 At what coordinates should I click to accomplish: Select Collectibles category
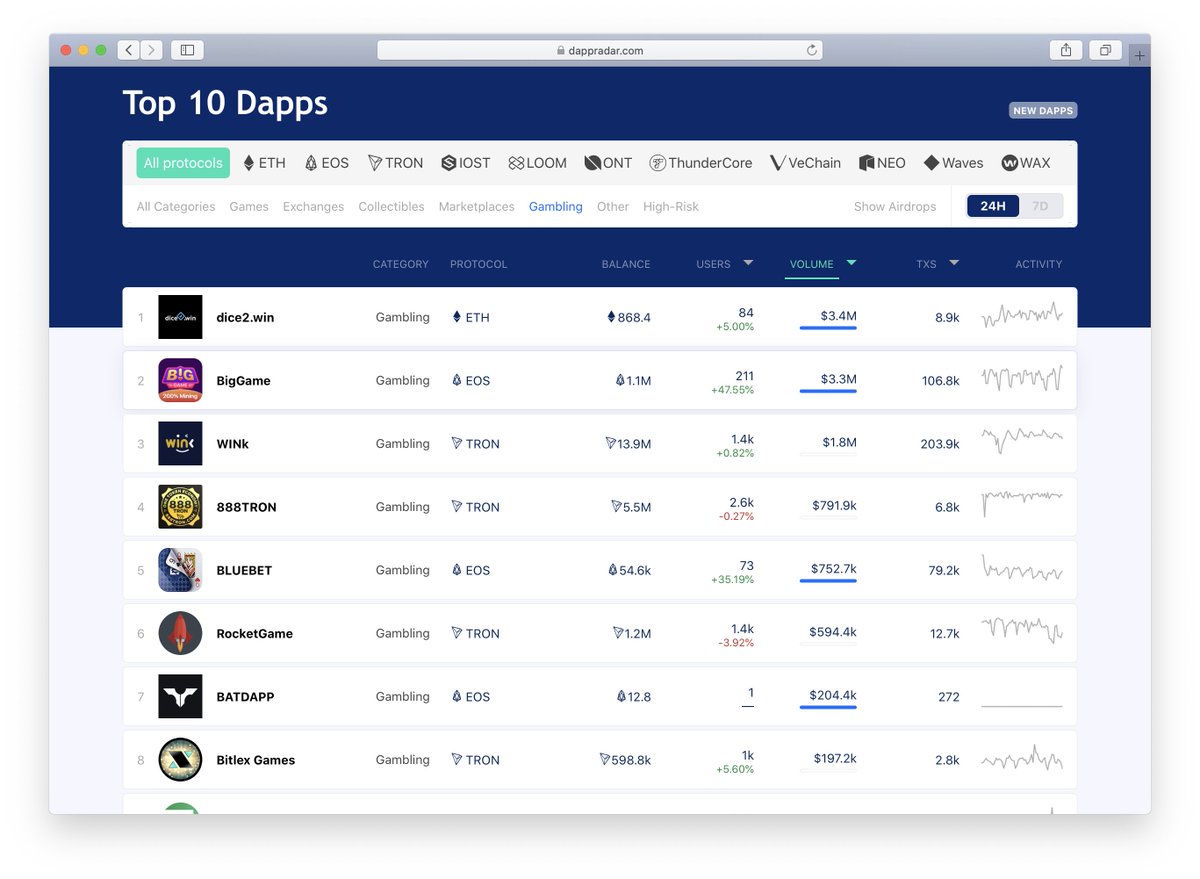click(391, 207)
